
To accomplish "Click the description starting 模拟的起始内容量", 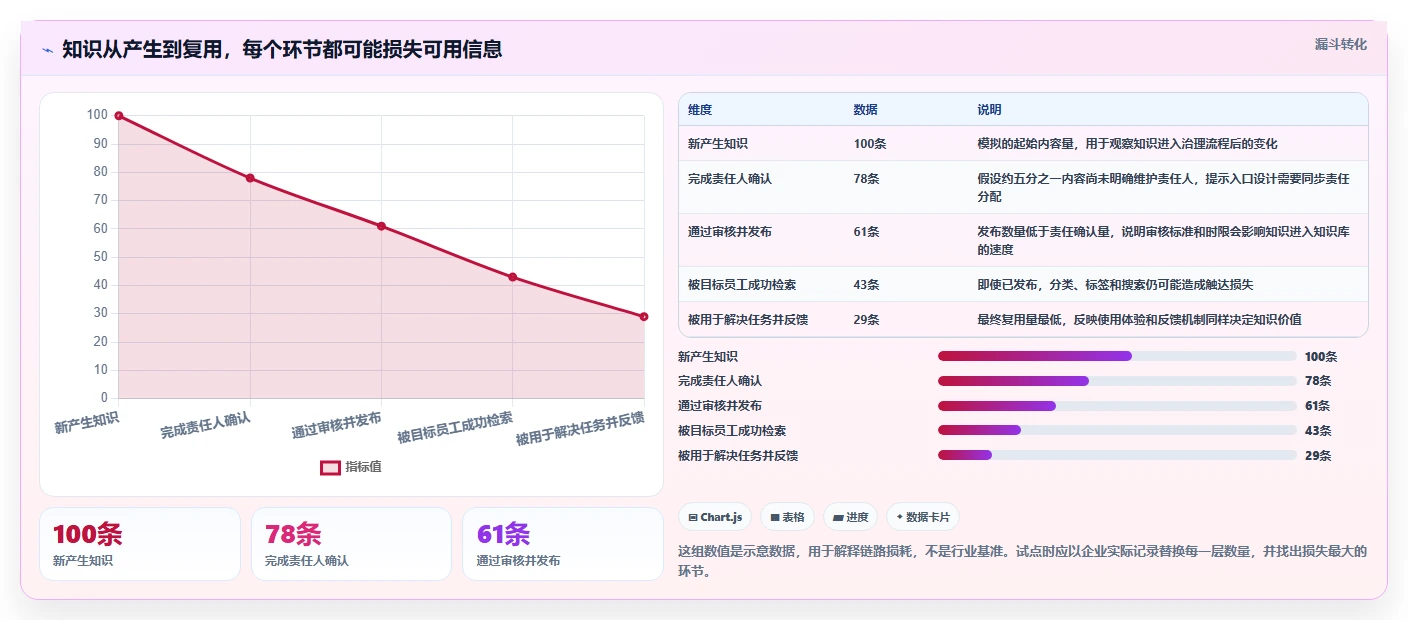I will pos(1127,144).
